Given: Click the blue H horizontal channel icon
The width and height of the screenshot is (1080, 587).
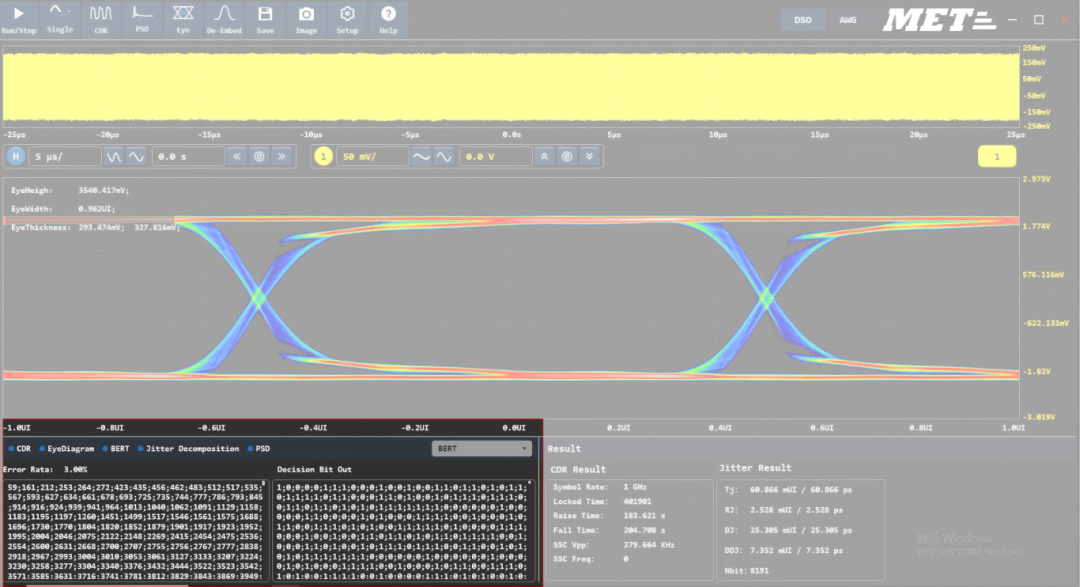Looking at the screenshot, I should (x=15, y=156).
